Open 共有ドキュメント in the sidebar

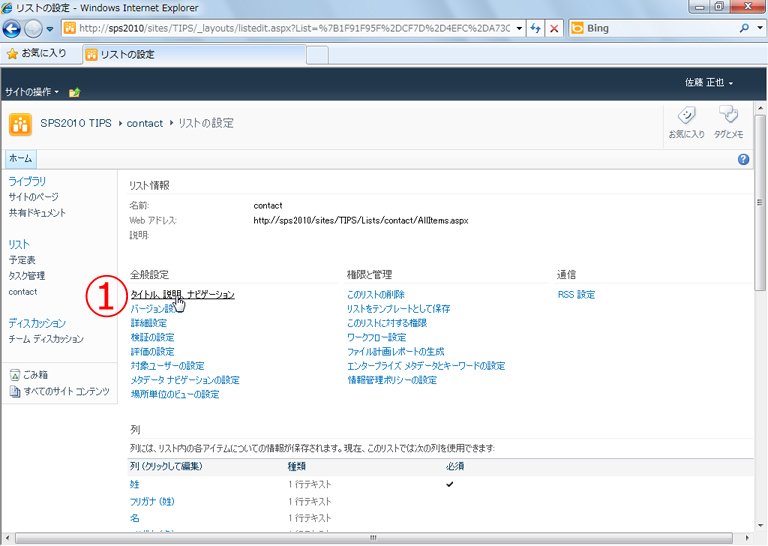pyautogui.click(x=37, y=213)
